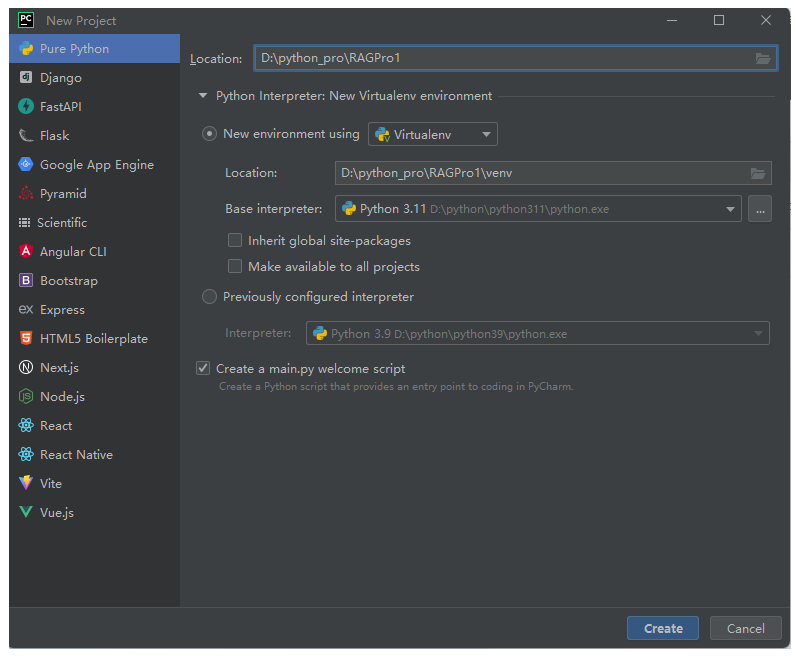798x656 pixels.
Task: Select the Django project type
Action: click(95, 77)
